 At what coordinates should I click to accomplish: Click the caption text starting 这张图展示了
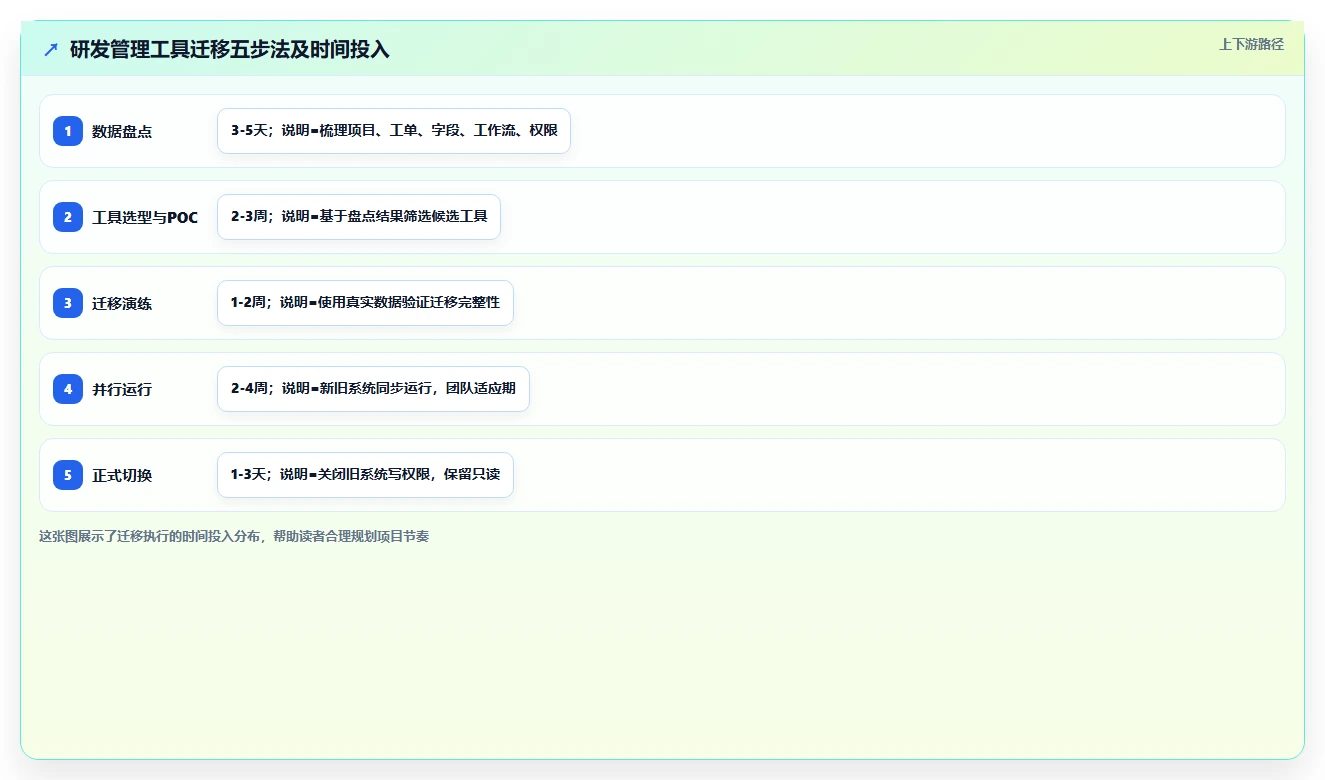[234, 537]
